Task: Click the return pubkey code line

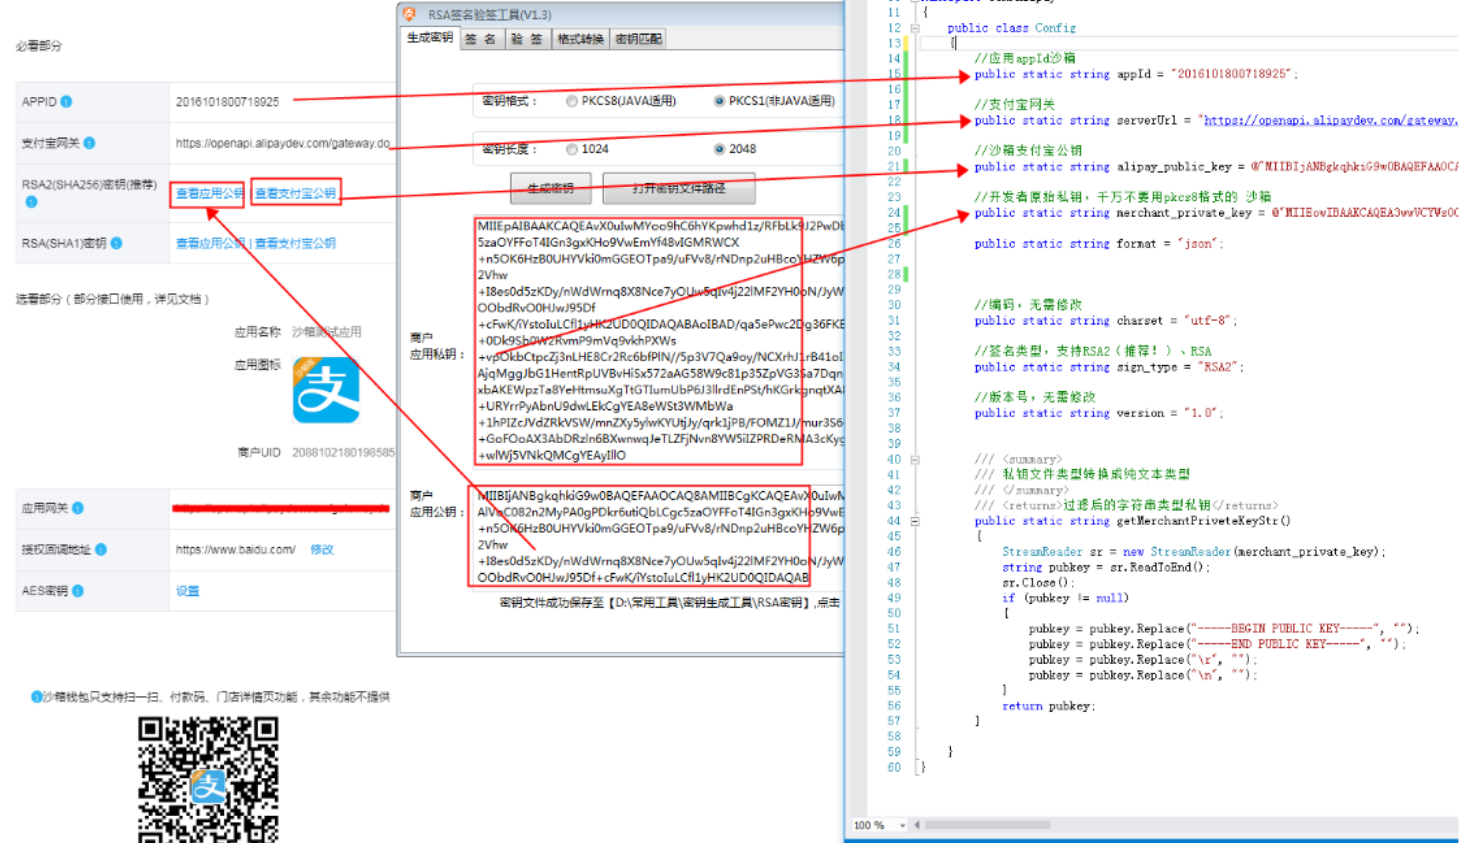Action: pyautogui.click(x=1048, y=706)
